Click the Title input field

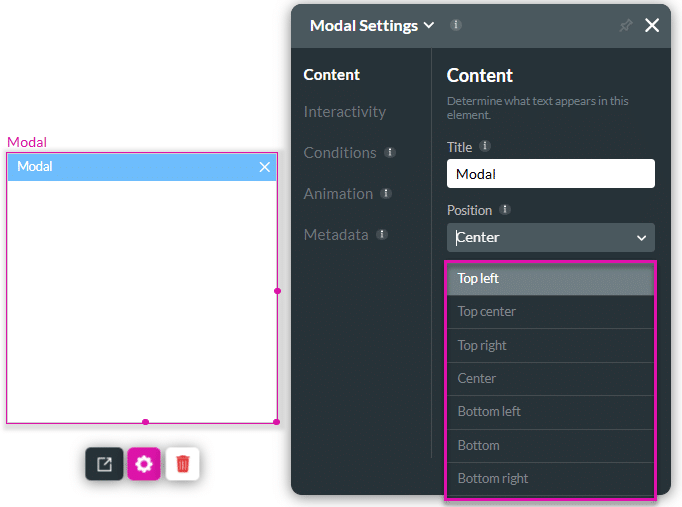tap(550, 174)
